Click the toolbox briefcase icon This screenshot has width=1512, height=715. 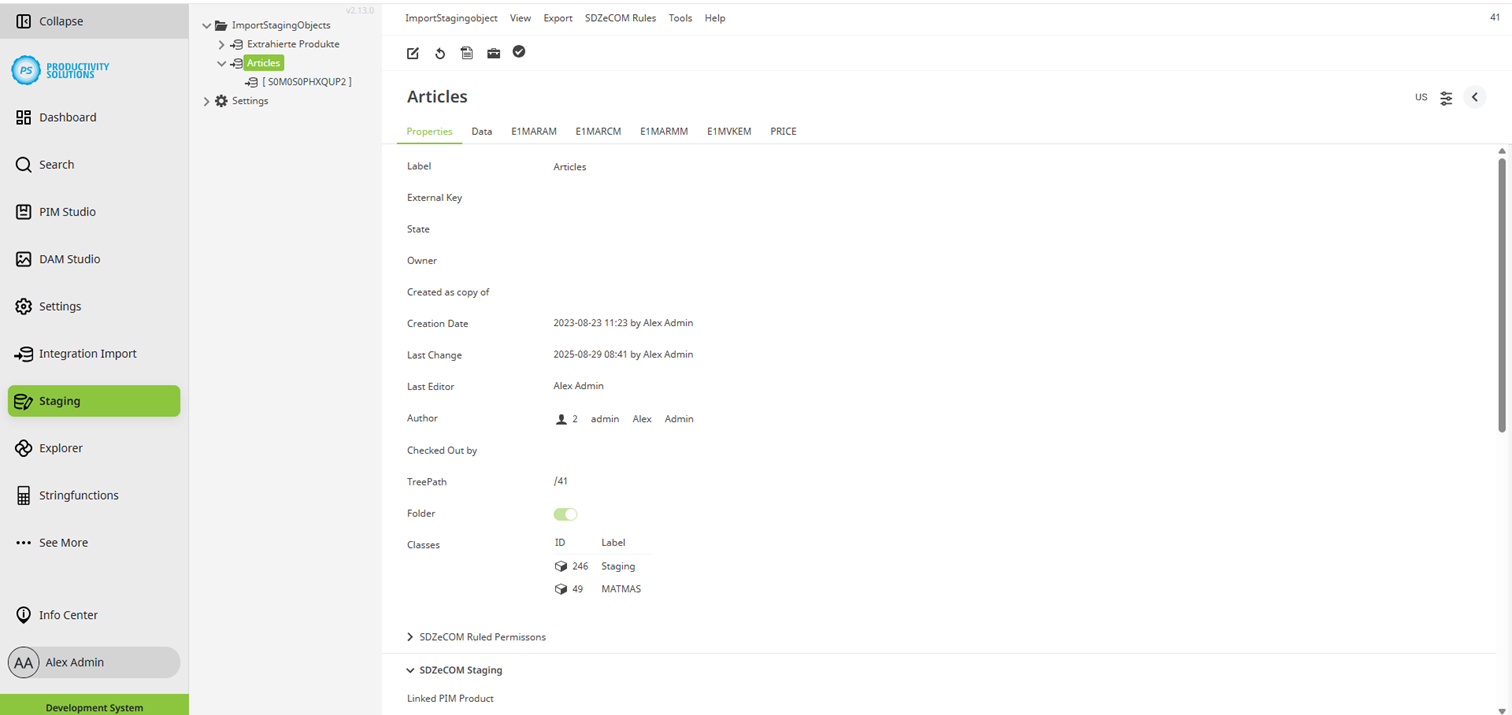(493, 53)
